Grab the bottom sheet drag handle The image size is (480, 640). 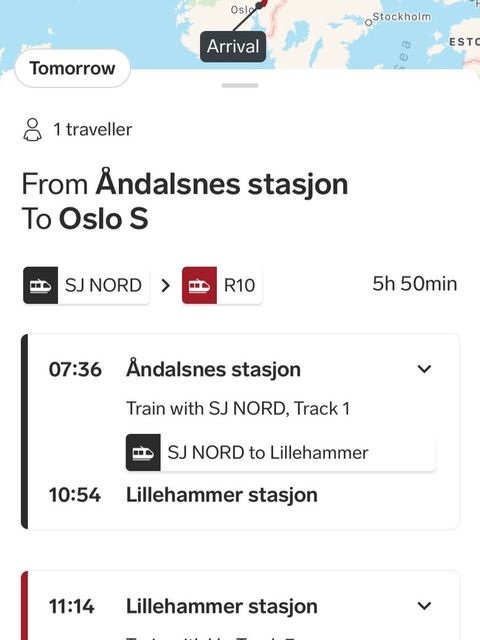[240, 85]
